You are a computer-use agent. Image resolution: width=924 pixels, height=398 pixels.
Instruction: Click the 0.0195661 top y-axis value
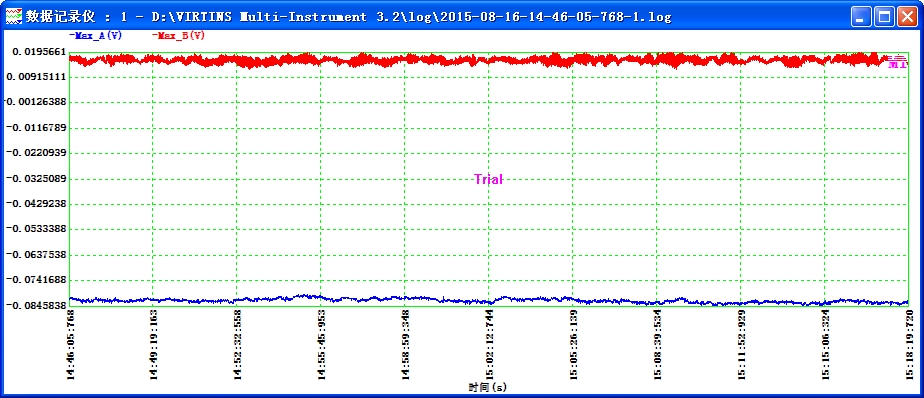coord(39,52)
